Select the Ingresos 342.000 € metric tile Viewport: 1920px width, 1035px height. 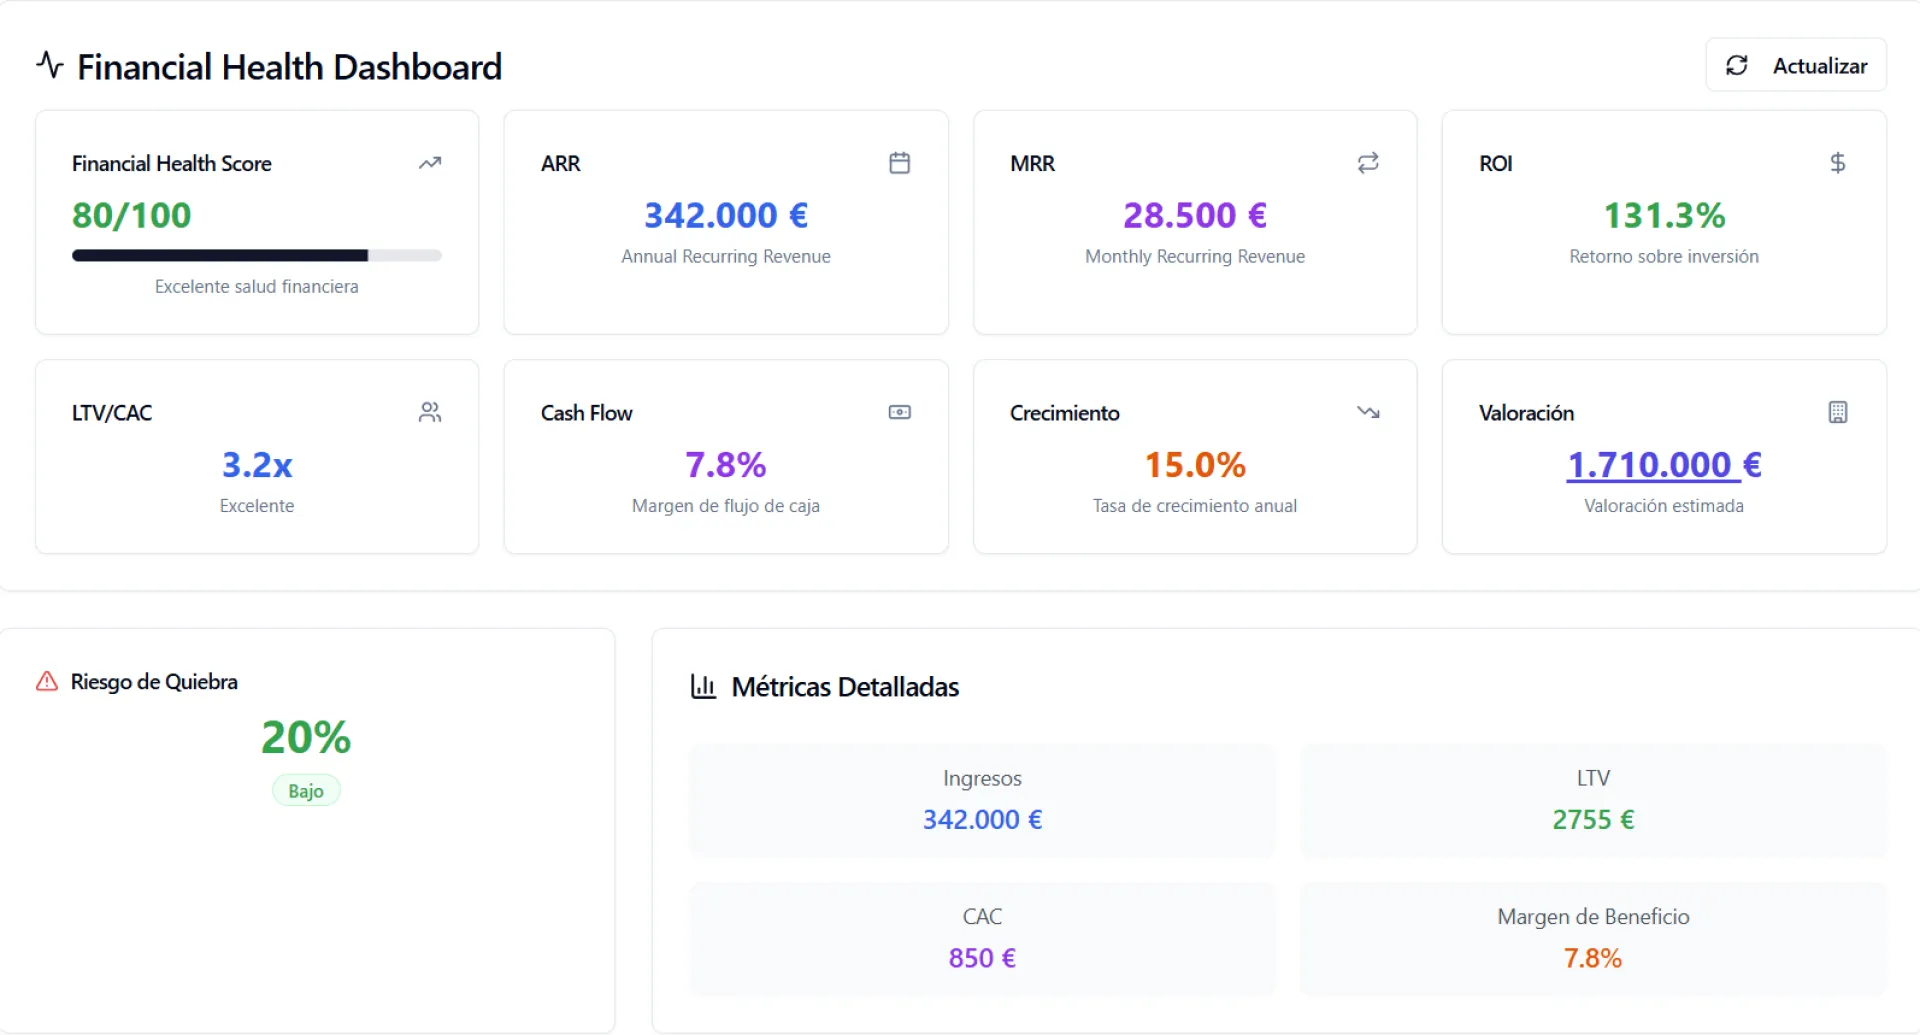pyautogui.click(x=982, y=801)
